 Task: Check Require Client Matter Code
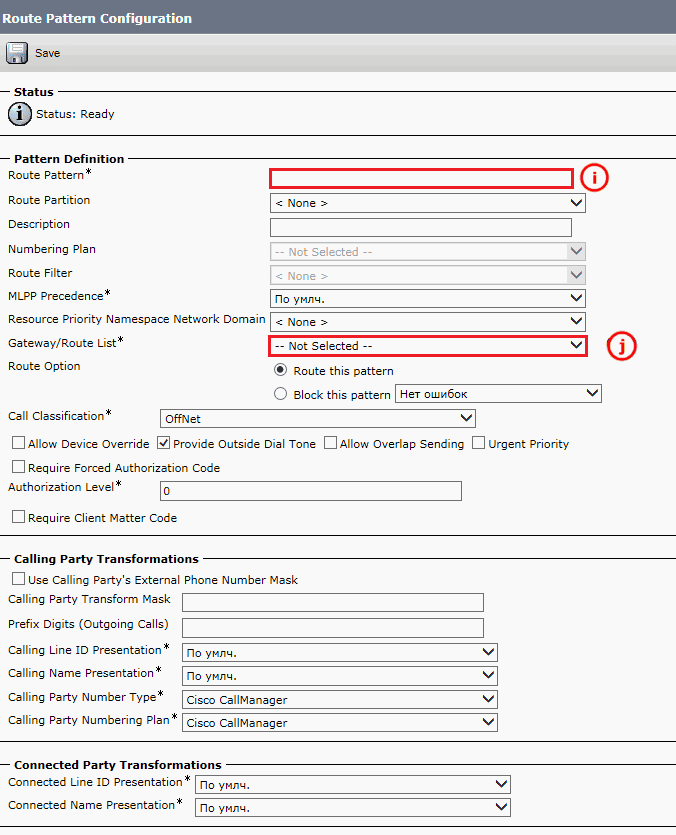(x=19, y=517)
